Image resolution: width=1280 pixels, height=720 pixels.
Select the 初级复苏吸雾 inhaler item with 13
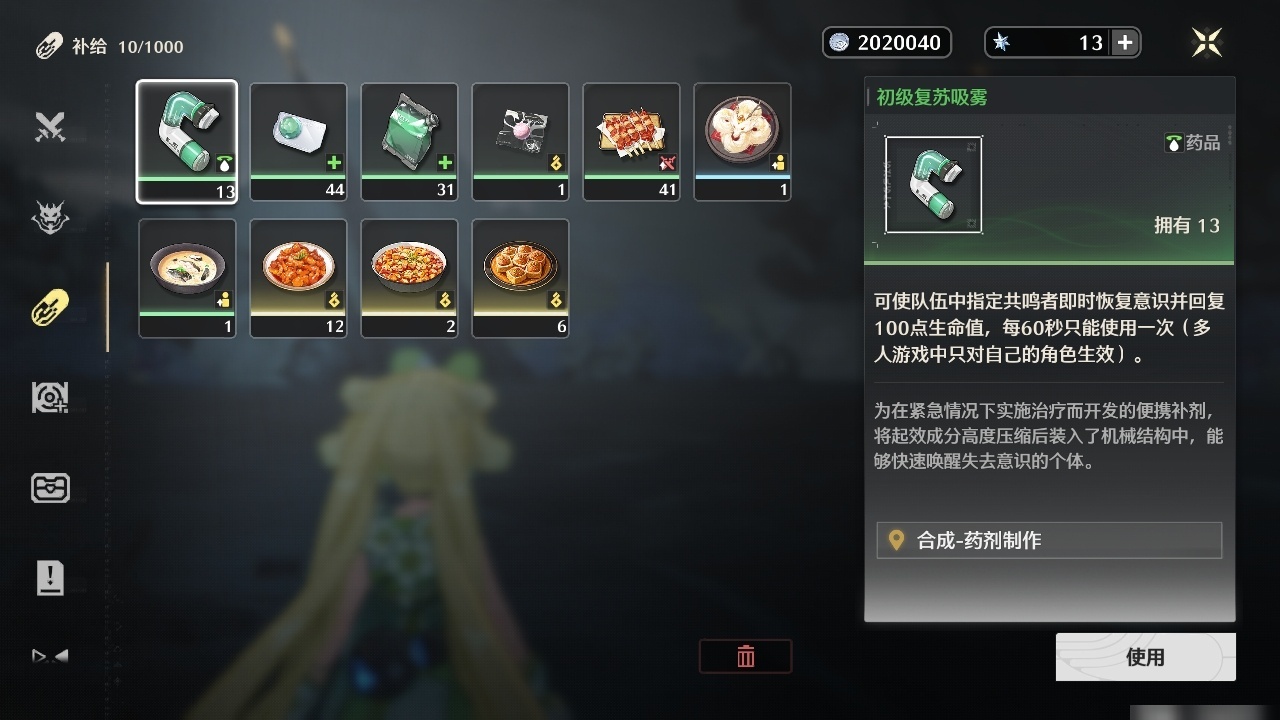[x=187, y=142]
